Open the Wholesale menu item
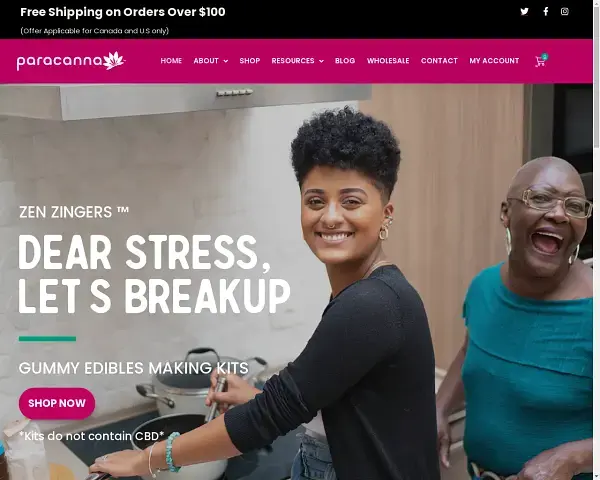The width and height of the screenshot is (600, 480). [x=388, y=61]
